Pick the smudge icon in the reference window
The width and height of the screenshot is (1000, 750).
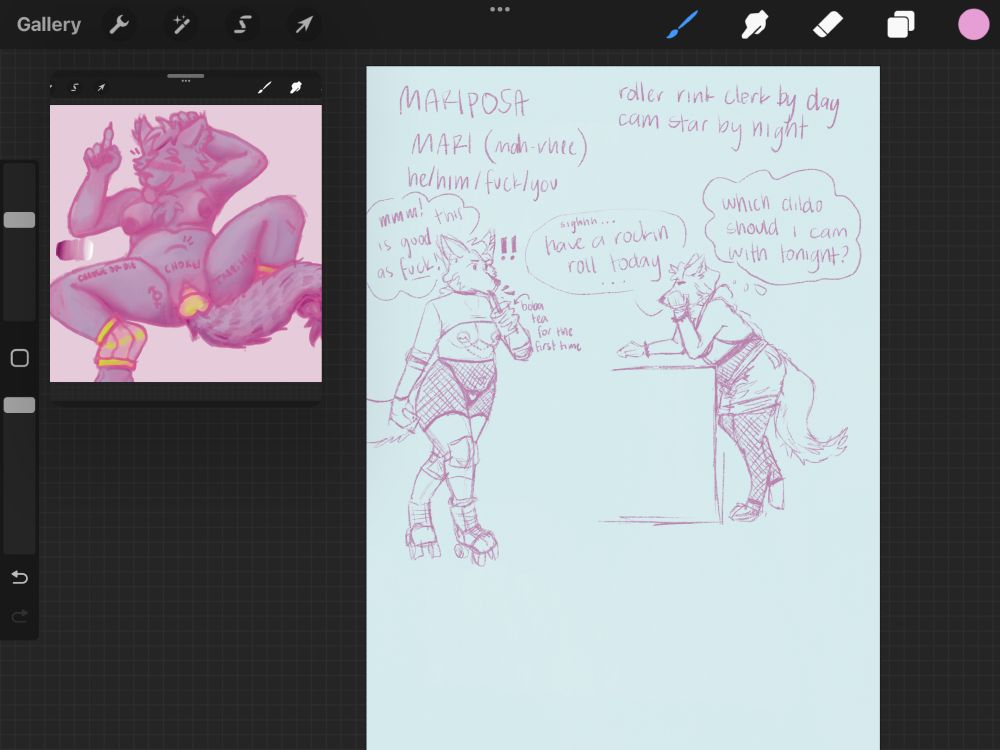pos(296,88)
